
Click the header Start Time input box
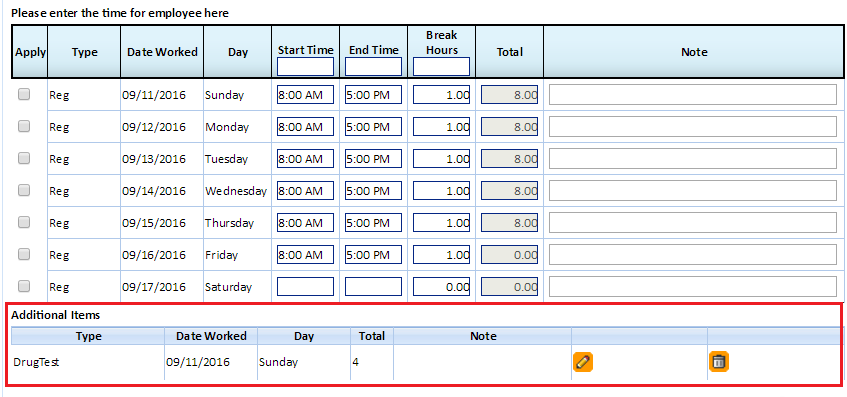click(305, 66)
